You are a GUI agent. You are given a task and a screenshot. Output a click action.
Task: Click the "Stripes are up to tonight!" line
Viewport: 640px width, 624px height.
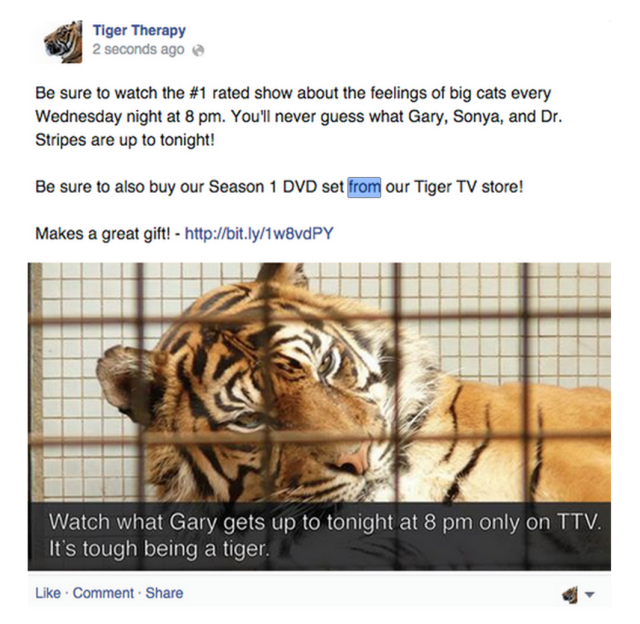pyautogui.click(x=125, y=140)
